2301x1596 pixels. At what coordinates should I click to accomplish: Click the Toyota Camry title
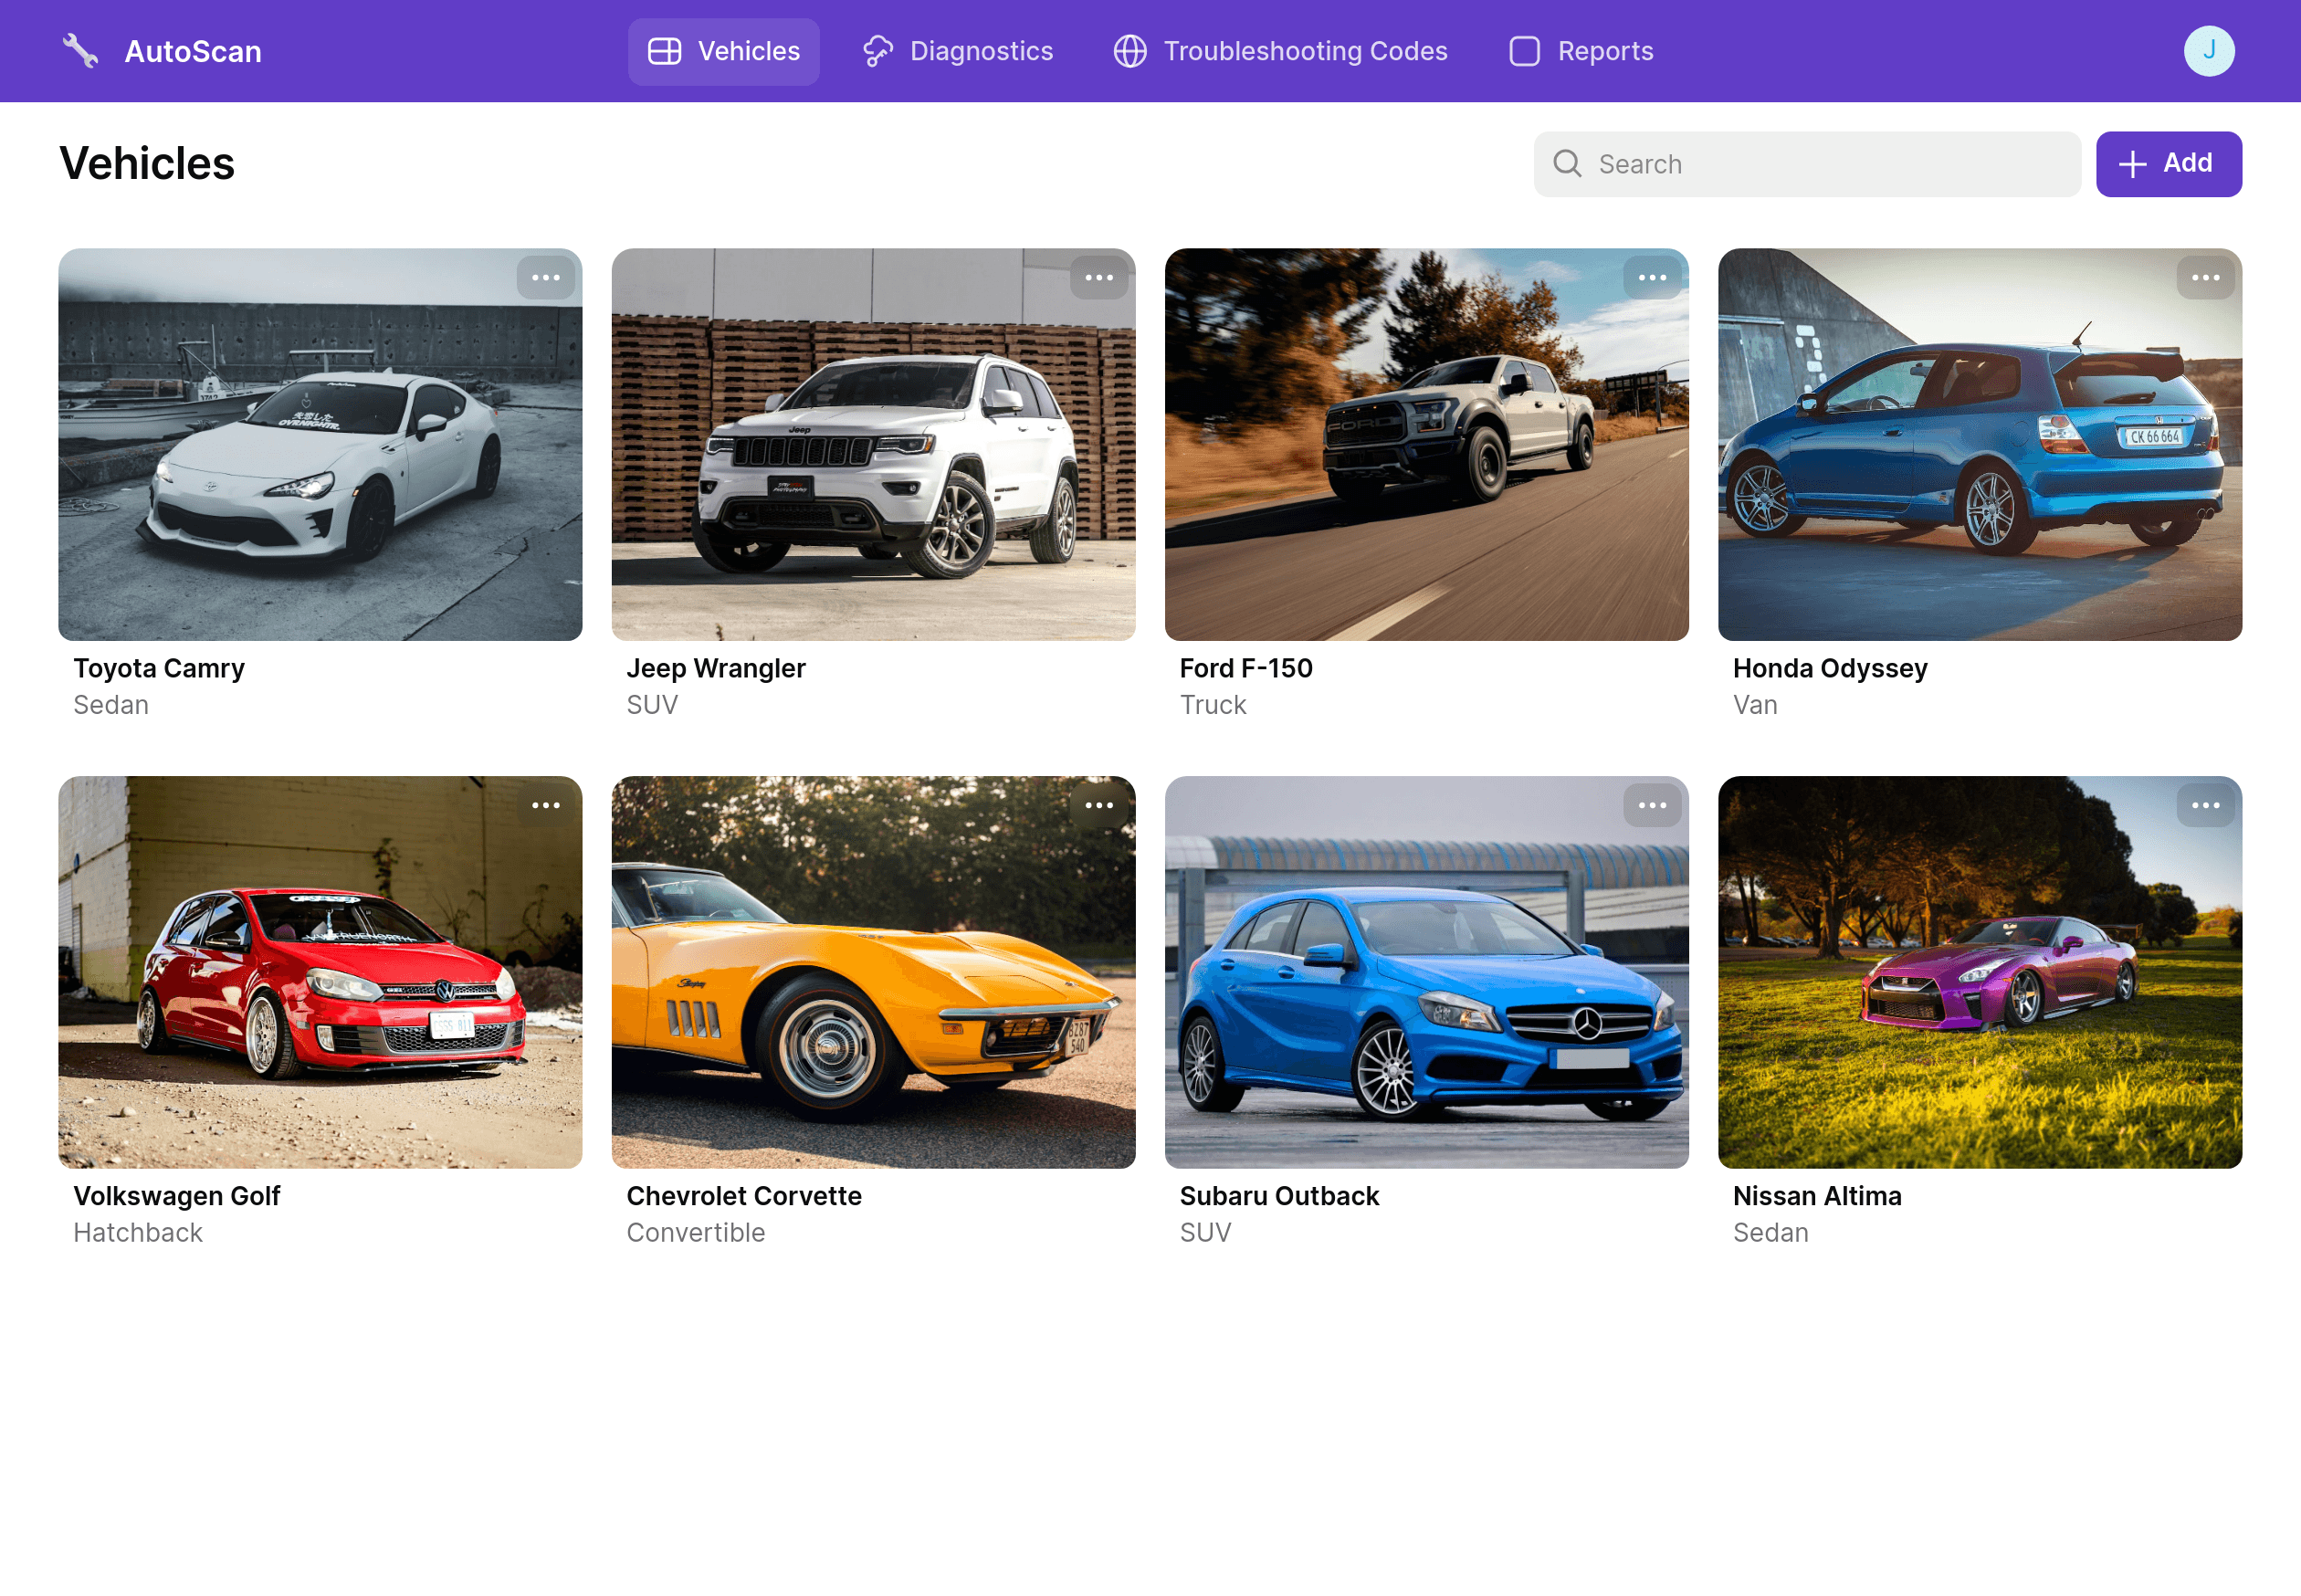[x=159, y=668]
